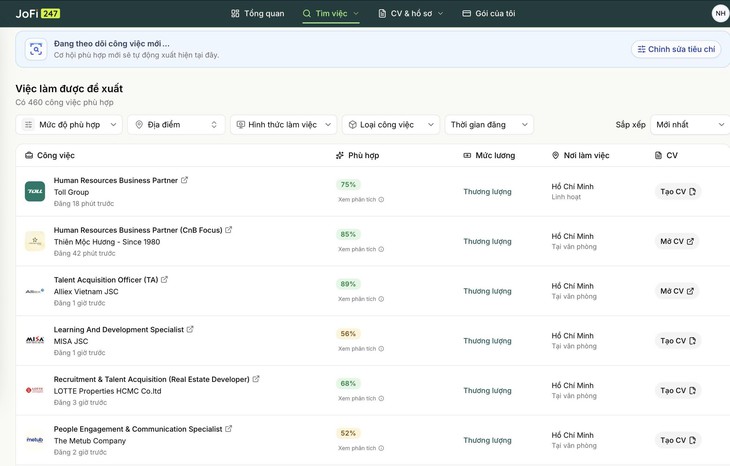Click Xem phân tích for 52% match
730x466 pixels.
pos(361,448)
